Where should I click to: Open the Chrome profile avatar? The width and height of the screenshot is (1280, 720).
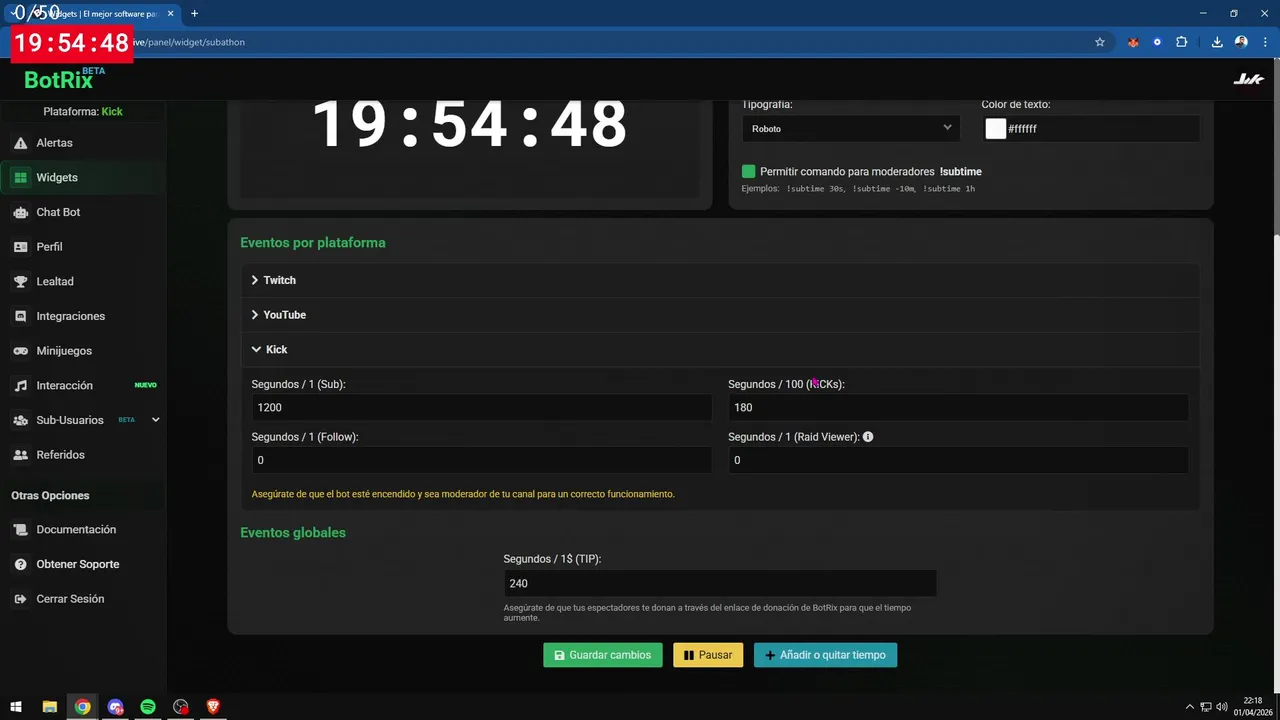tap(1241, 42)
